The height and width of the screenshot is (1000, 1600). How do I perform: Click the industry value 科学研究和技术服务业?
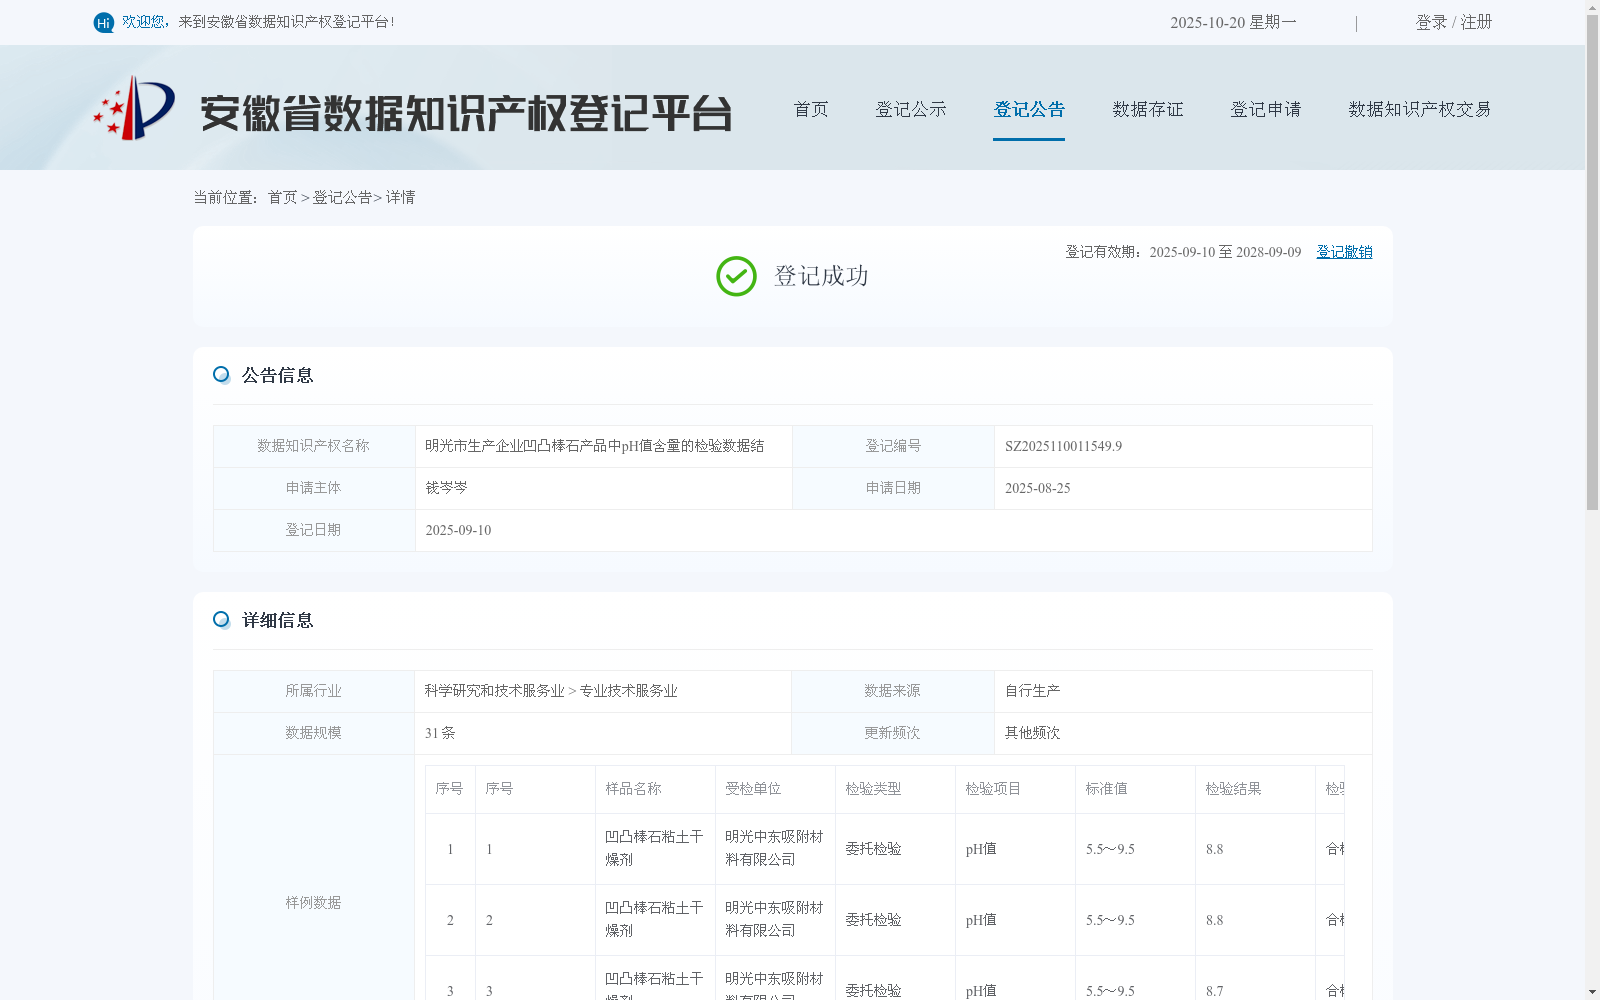click(x=494, y=691)
